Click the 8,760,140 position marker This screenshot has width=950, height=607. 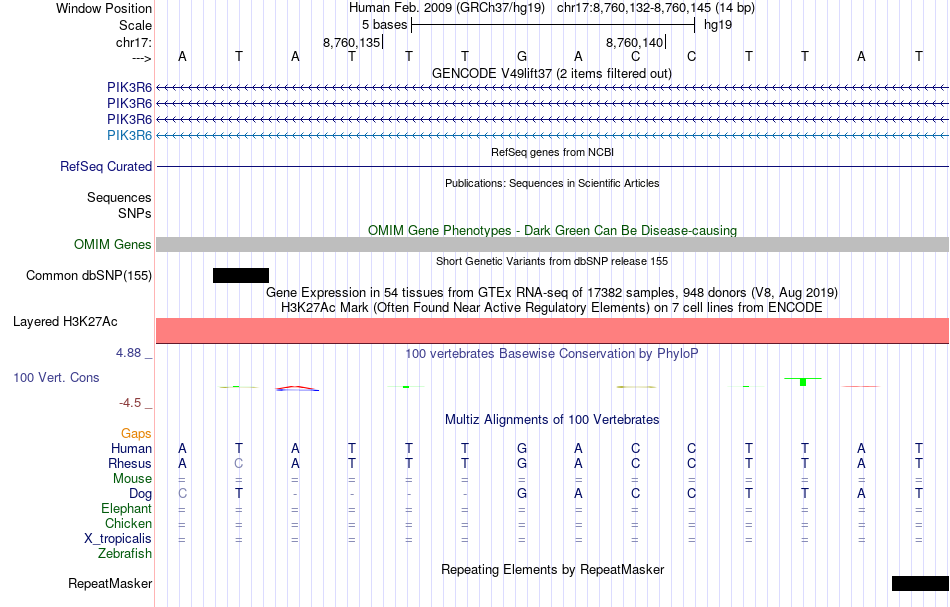pos(635,42)
